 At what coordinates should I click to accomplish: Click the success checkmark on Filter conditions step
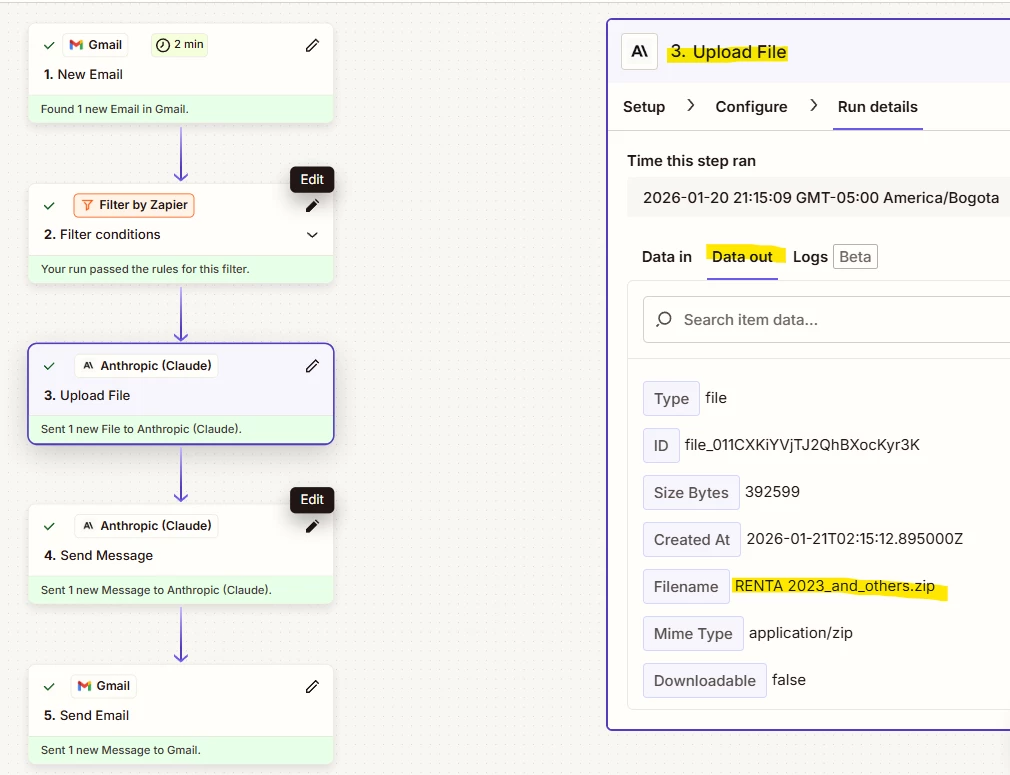click(49, 206)
